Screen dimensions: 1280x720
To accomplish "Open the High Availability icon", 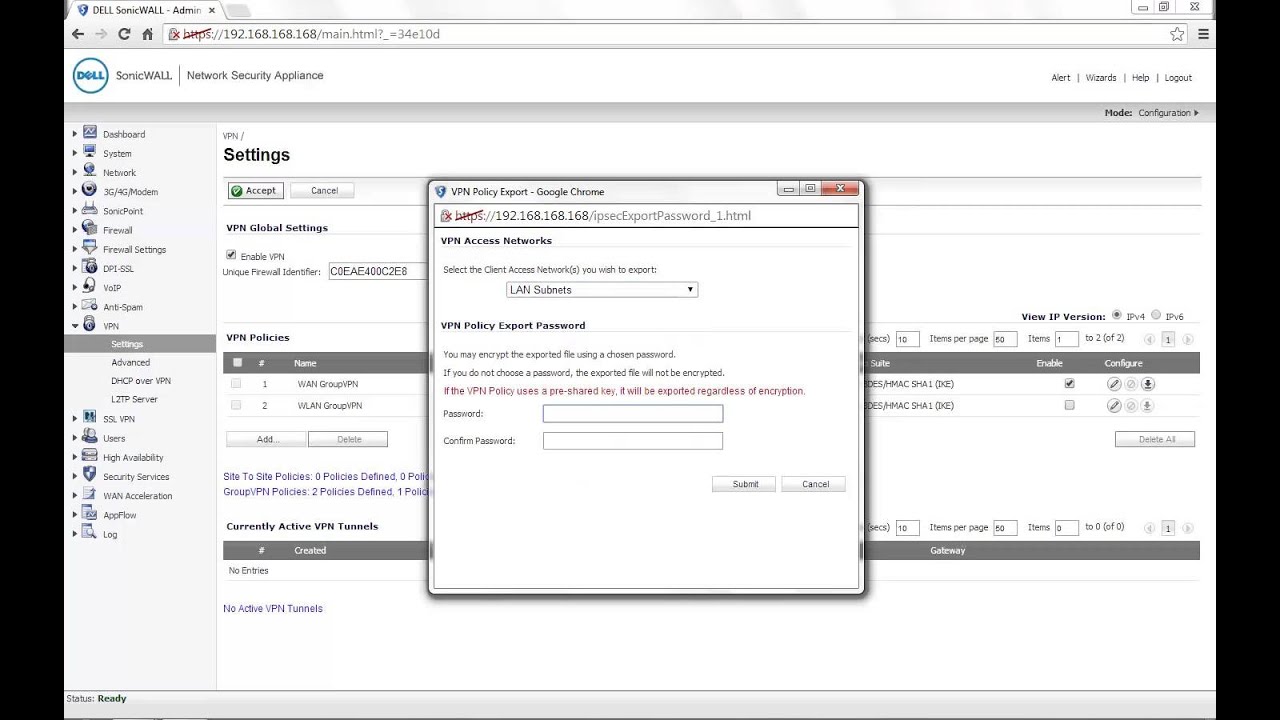I will pyautogui.click(x=90, y=456).
